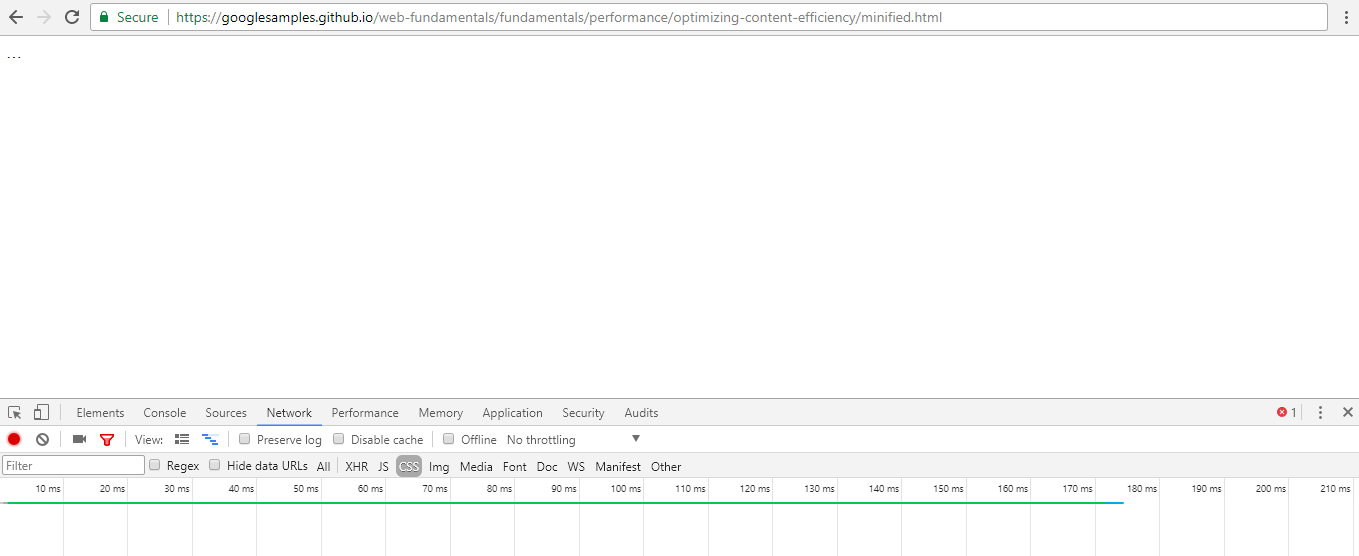Open the Elements tab
Image resolution: width=1359 pixels, height=556 pixels.
(x=100, y=412)
